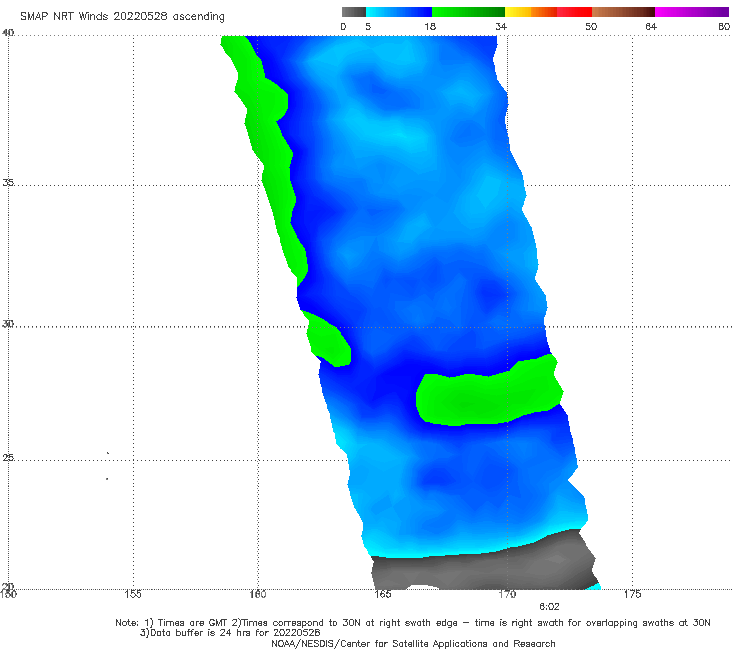Click the latitude label '30'

click(x=8, y=324)
